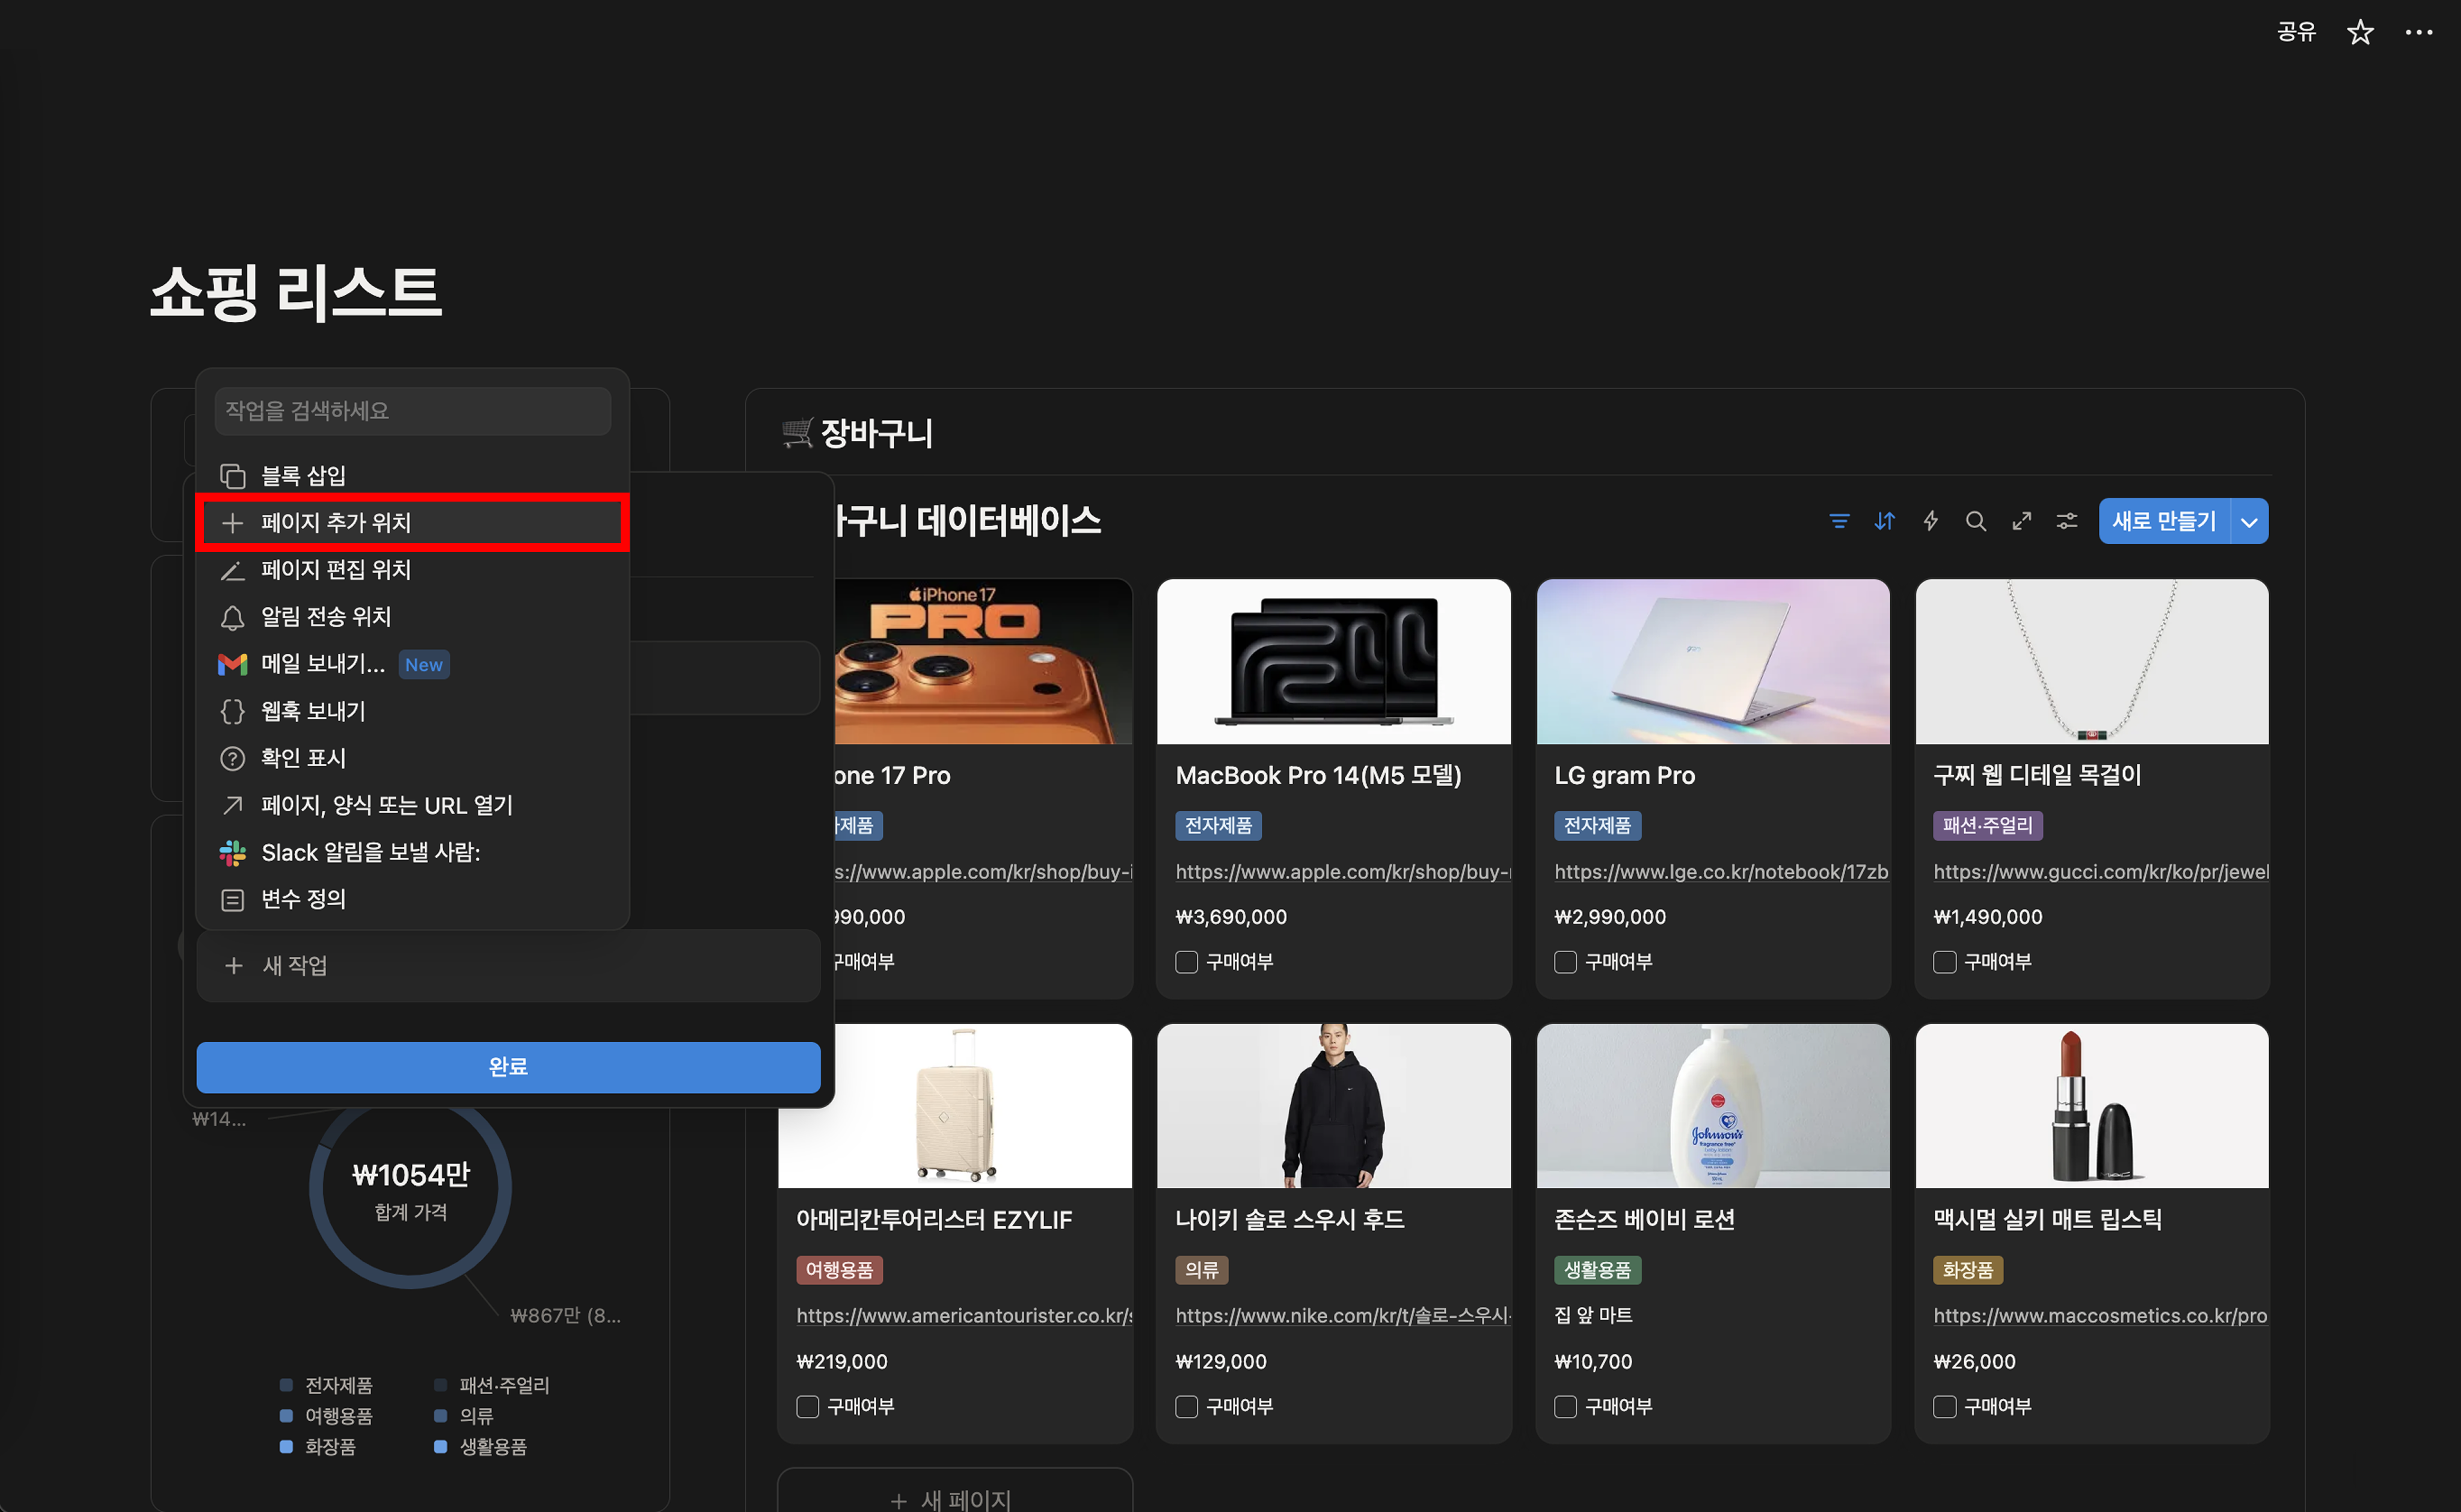2461x1512 pixels.
Task: Open the gucci.com link on necklace card
Action: 2100,871
